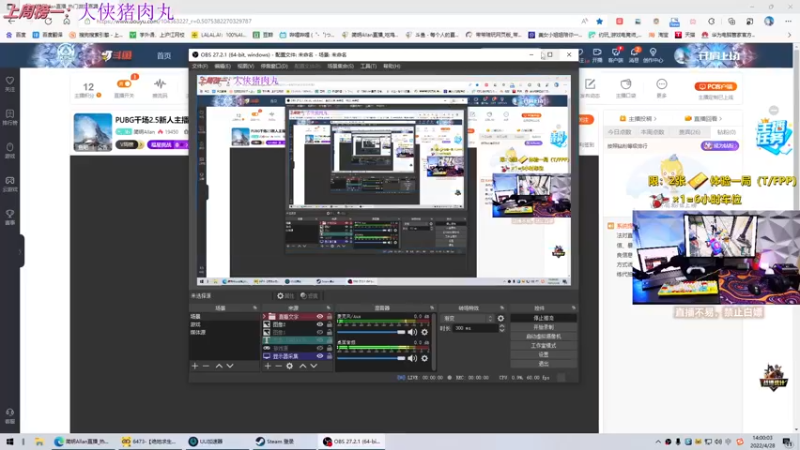This screenshot has width=800, height=450.
Task: Open Windows Start menu
Action: [9, 441]
